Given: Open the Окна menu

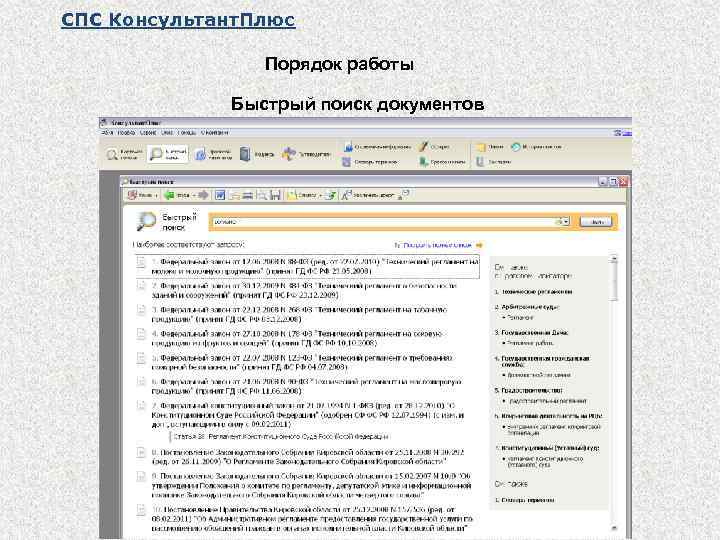Looking at the screenshot, I should point(167,133).
